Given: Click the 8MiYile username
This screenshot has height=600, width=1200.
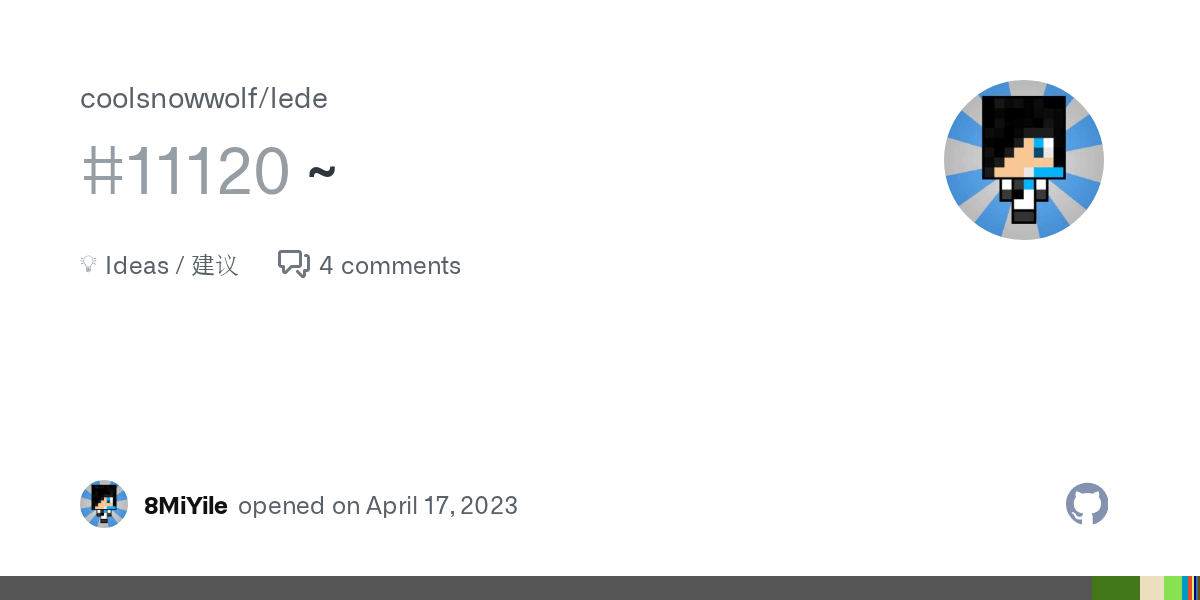Looking at the screenshot, I should pos(186,505).
